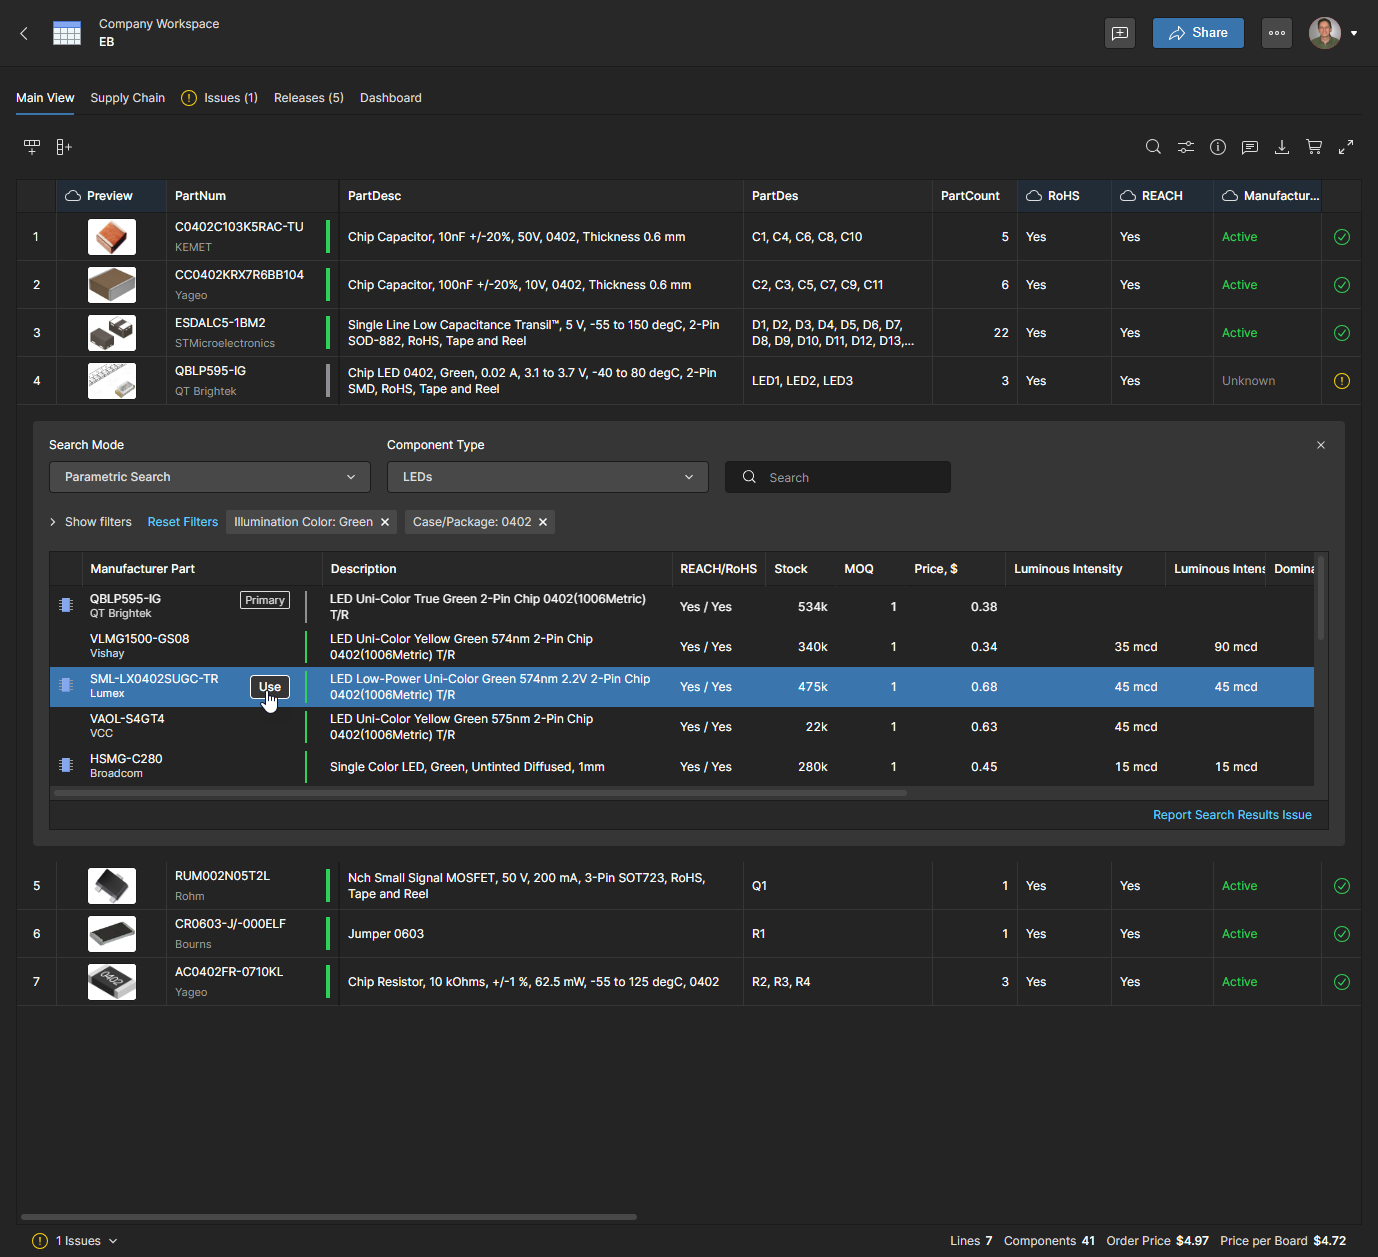Click the add column icon
The width and height of the screenshot is (1378, 1257).
click(x=64, y=147)
